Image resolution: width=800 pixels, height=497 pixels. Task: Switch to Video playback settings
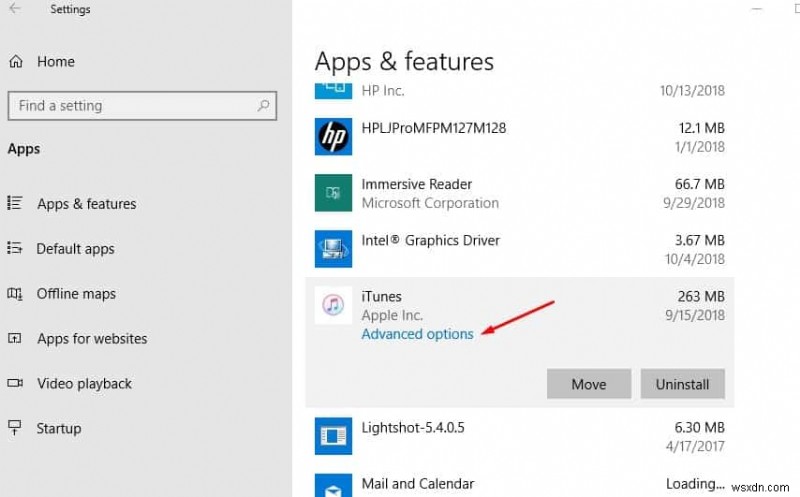[x=84, y=383]
